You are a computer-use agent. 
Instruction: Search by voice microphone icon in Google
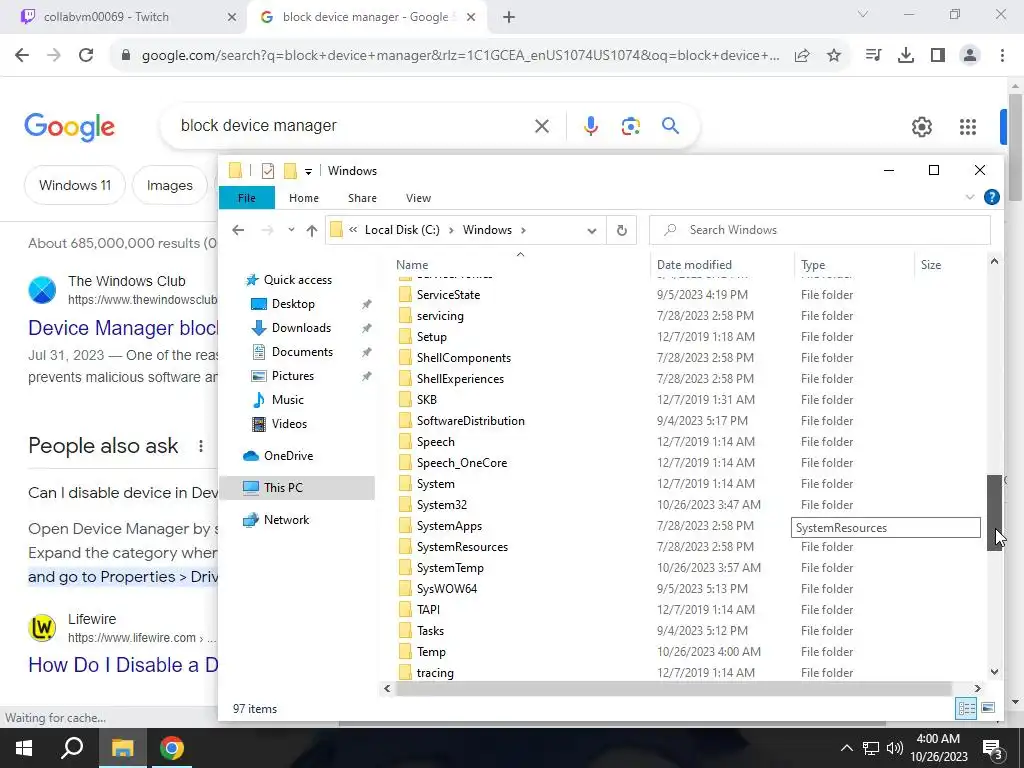590,125
